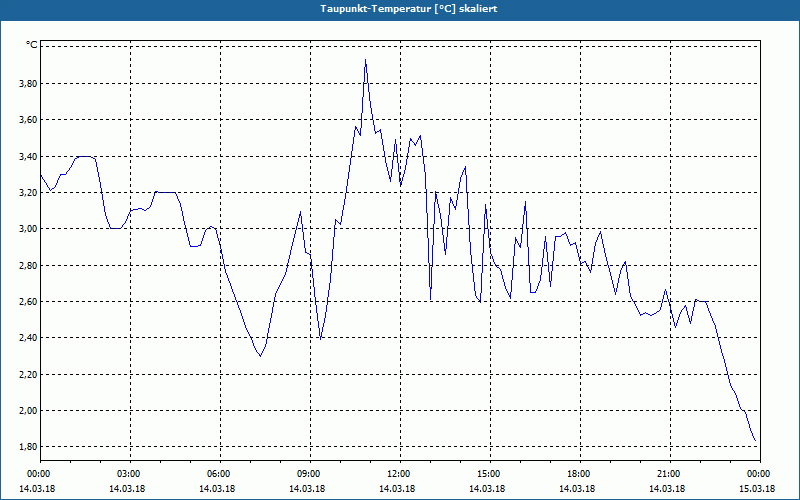Select the 14.03.18 date beneath 21:00
Viewport: 800px width, 500px height.
667,489
